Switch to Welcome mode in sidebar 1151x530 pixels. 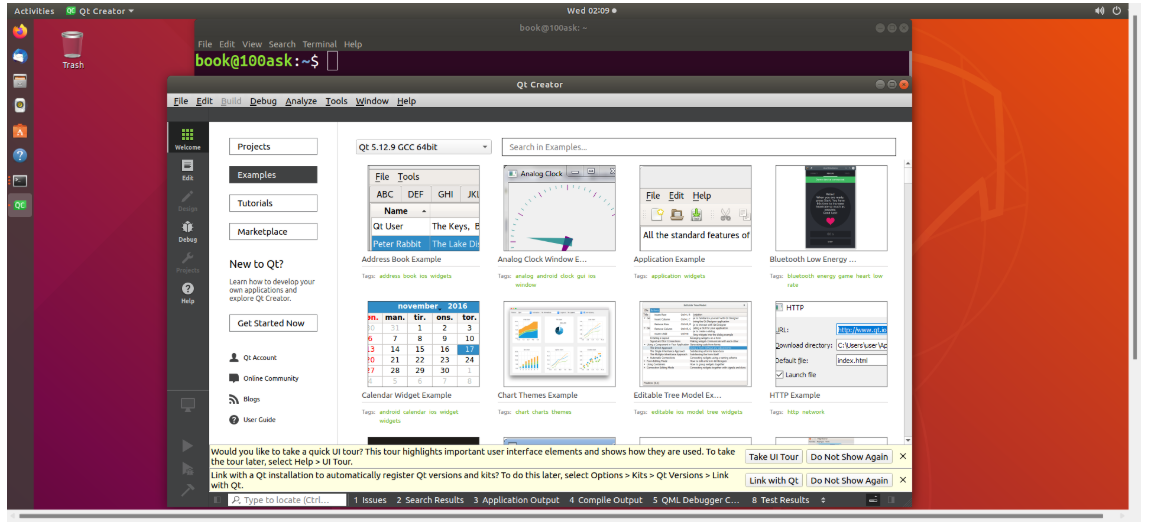[x=187, y=138]
